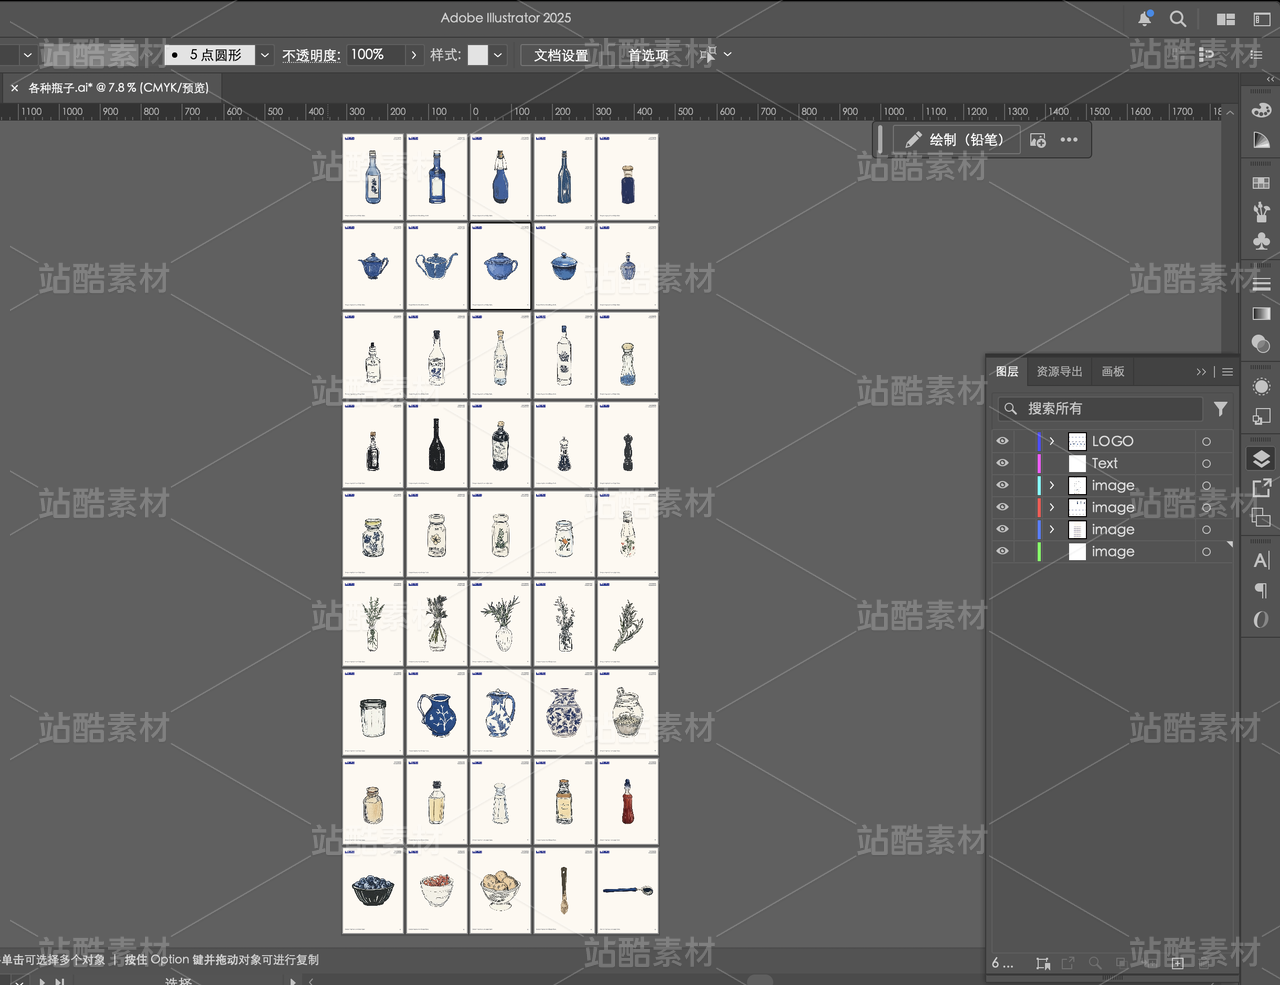Hide the green image layer
1280x985 pixels.
[1002, 551]
